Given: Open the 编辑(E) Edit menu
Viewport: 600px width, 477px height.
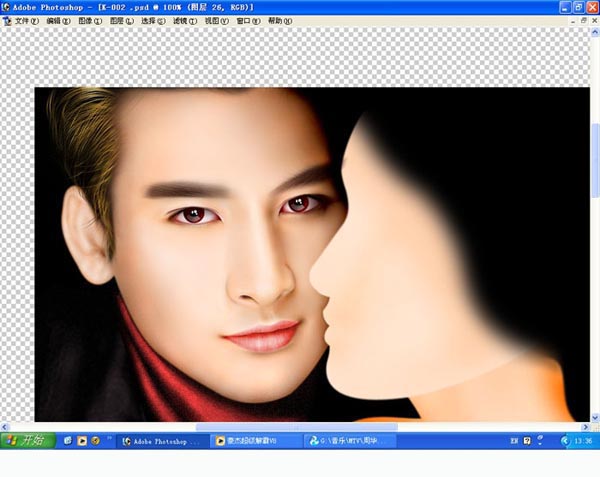Looking at the screenshot, I should [x=58, y=21].
